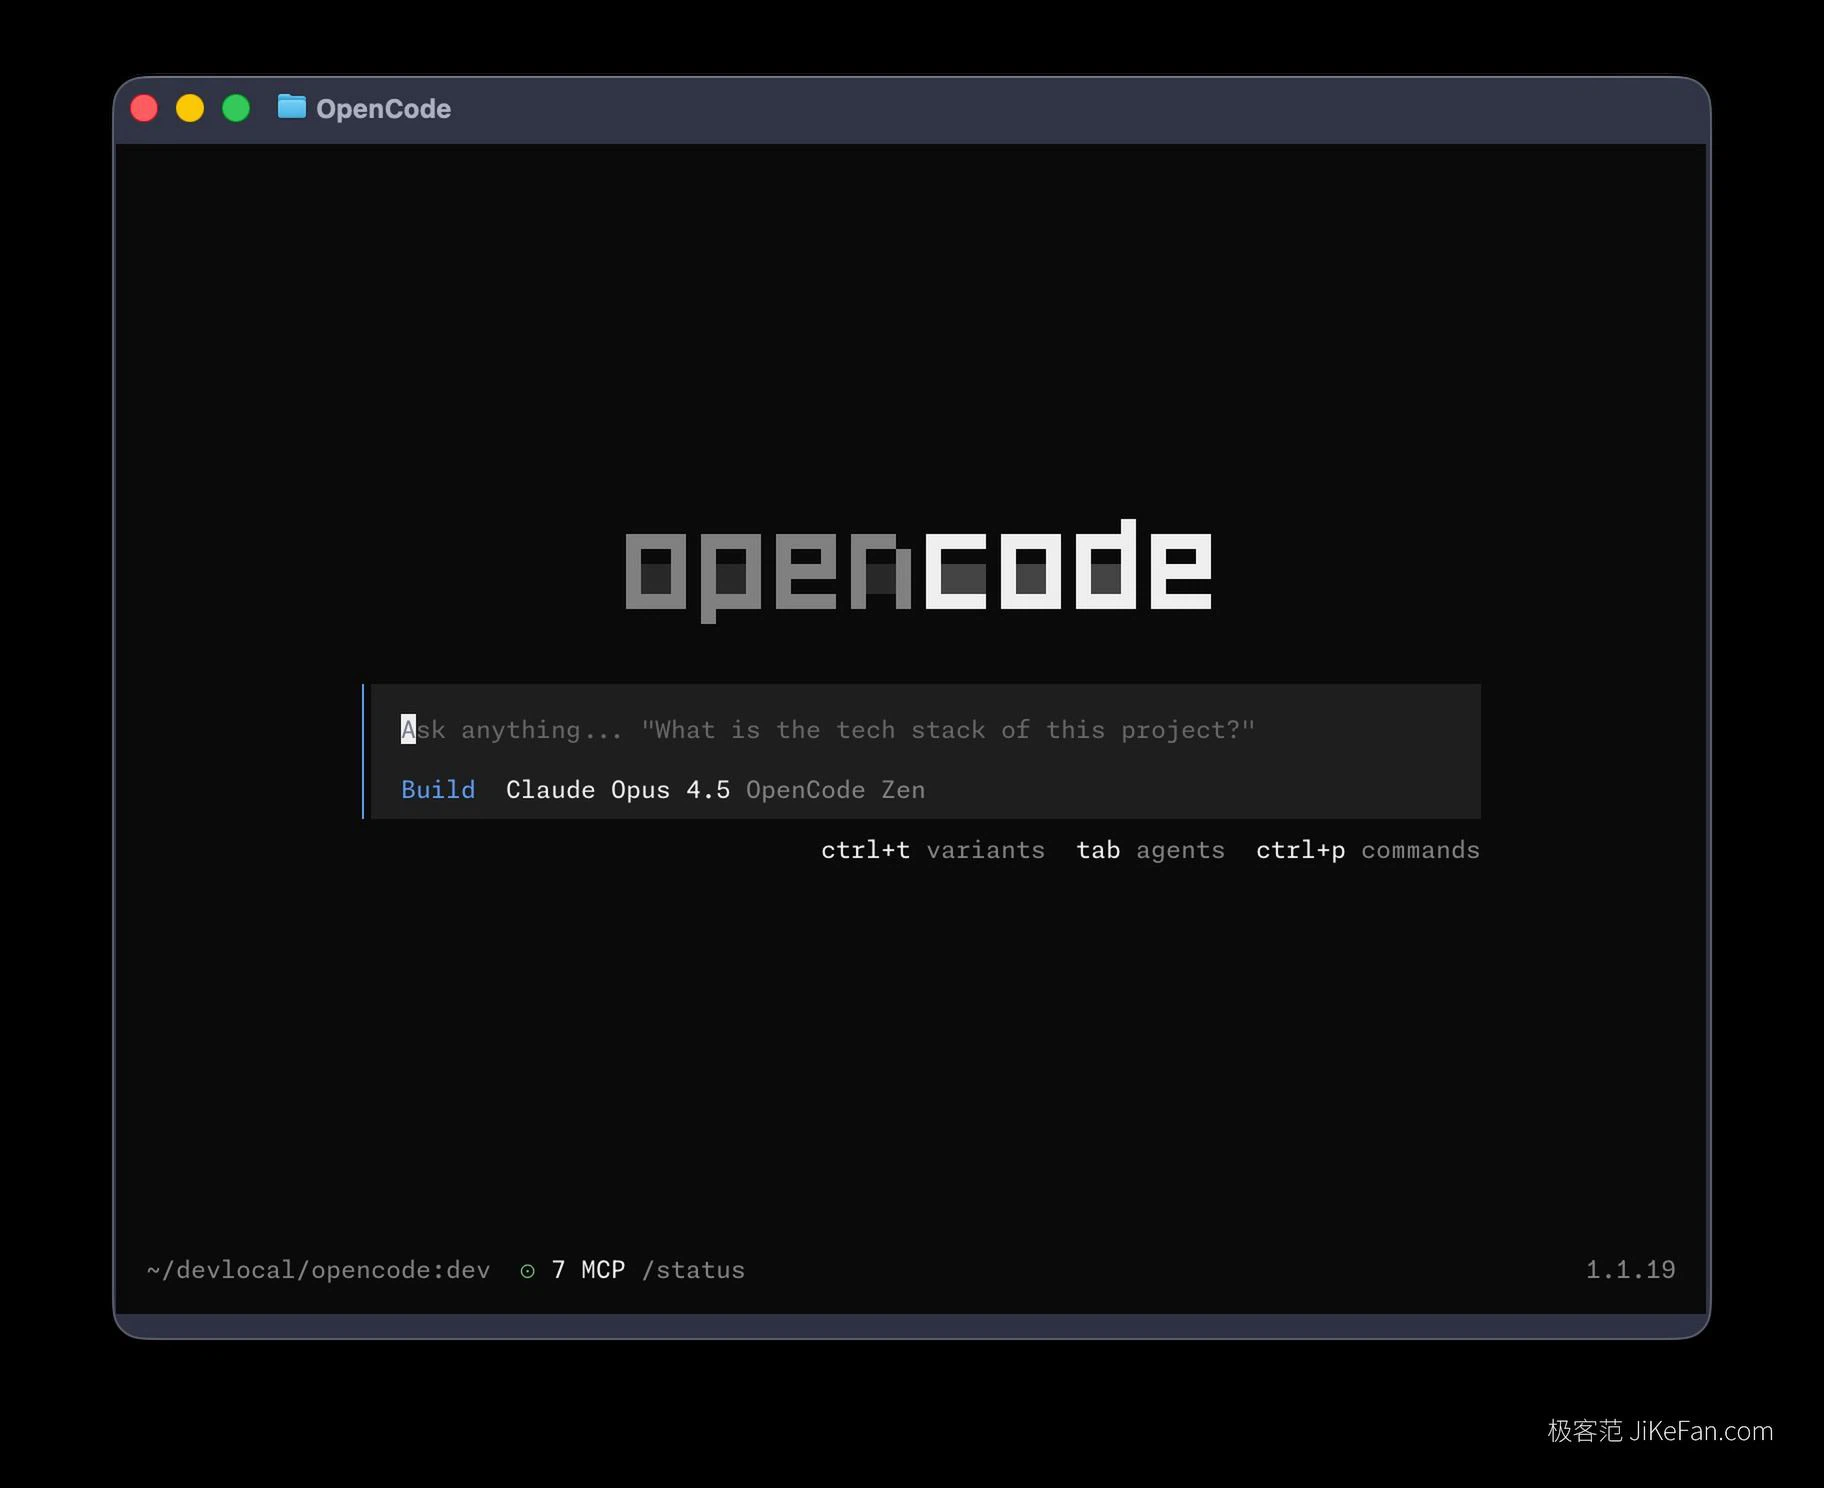Viewport: 1824px width, 1488px height.
Task: Click the 7 MCP status entry
Action: [588, 1270]
